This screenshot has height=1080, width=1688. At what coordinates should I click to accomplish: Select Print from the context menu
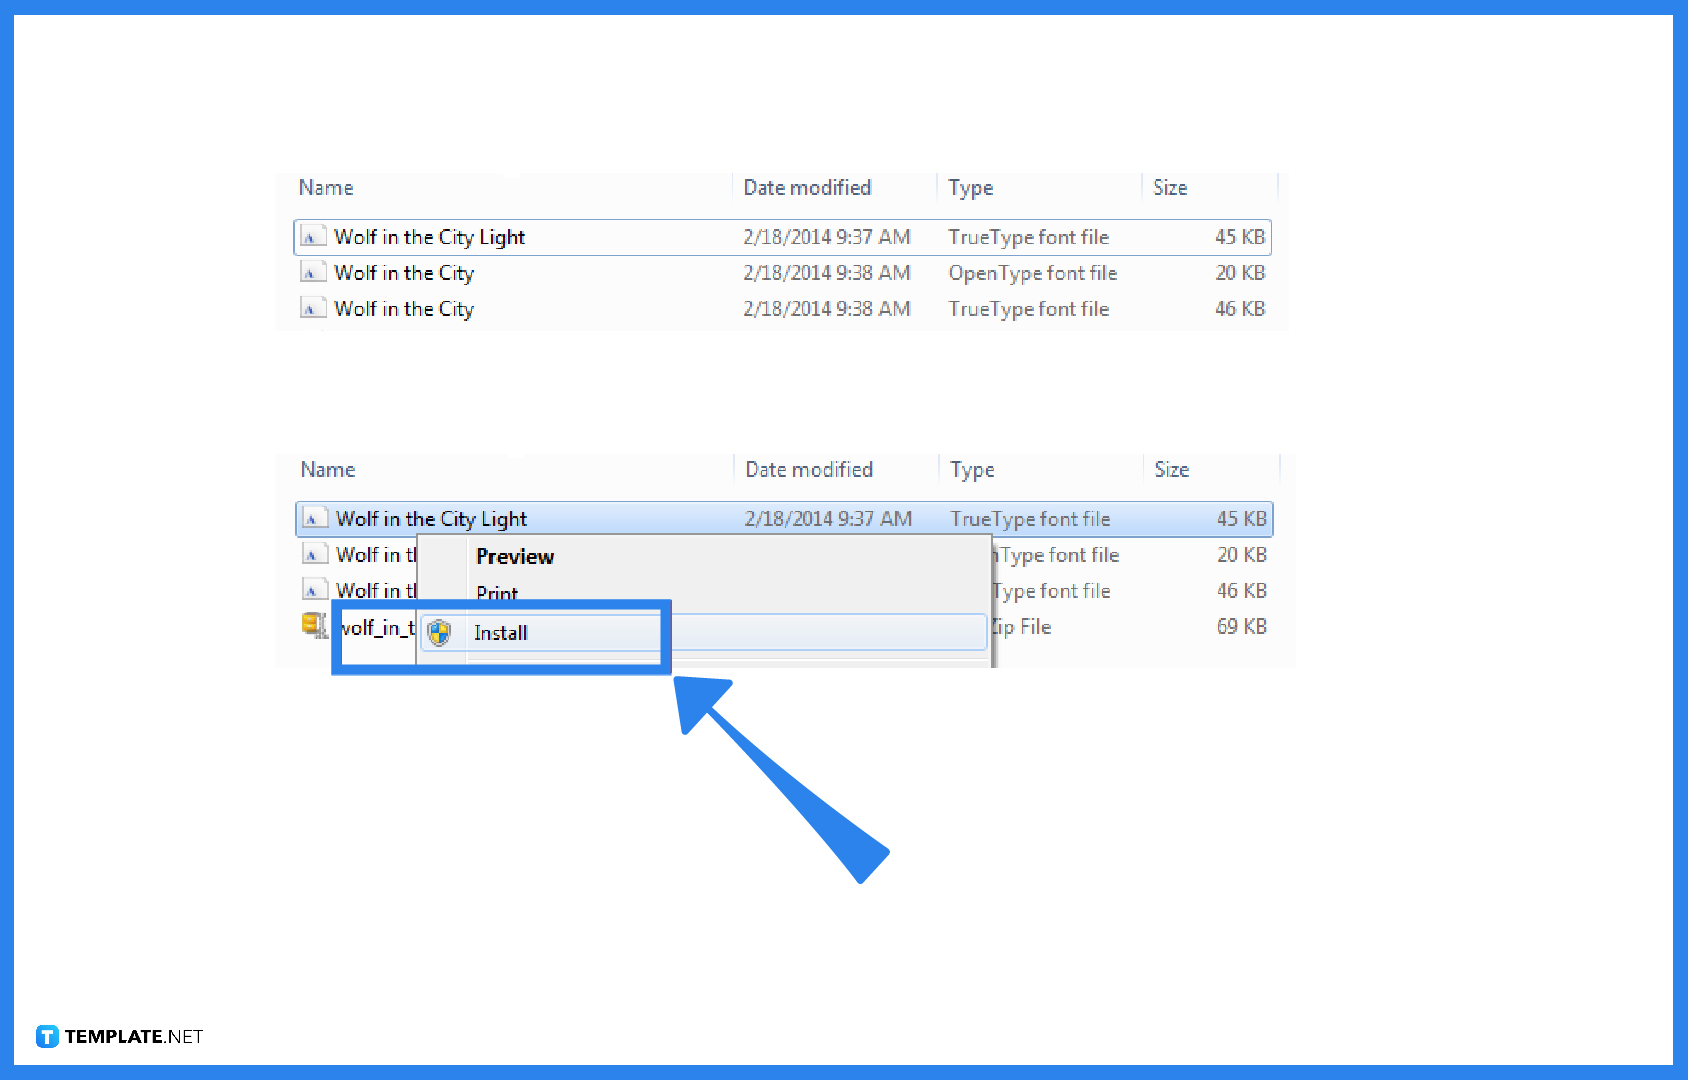497,593
